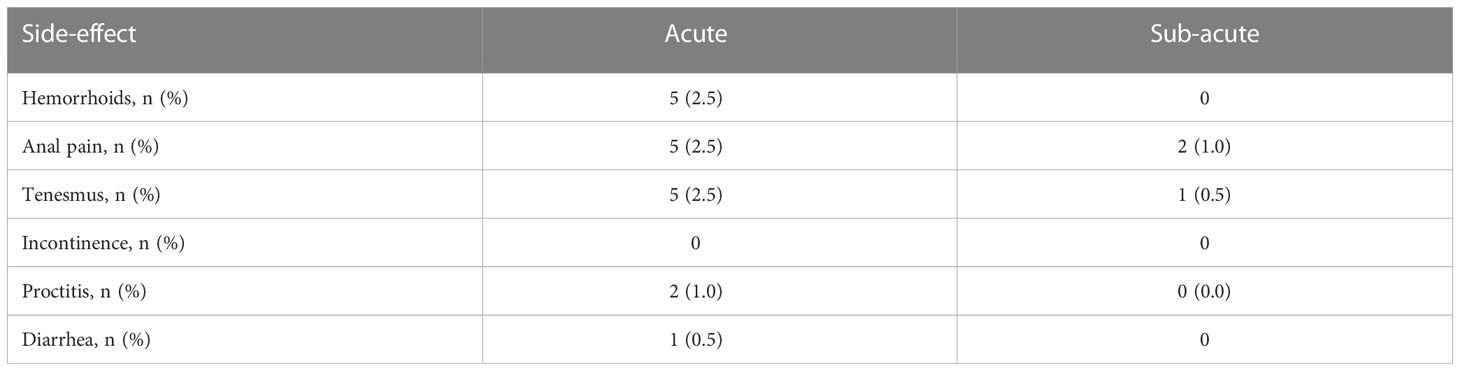Click the Proctitis row label
1460x371 pixels.
click(x=85, y=291)
